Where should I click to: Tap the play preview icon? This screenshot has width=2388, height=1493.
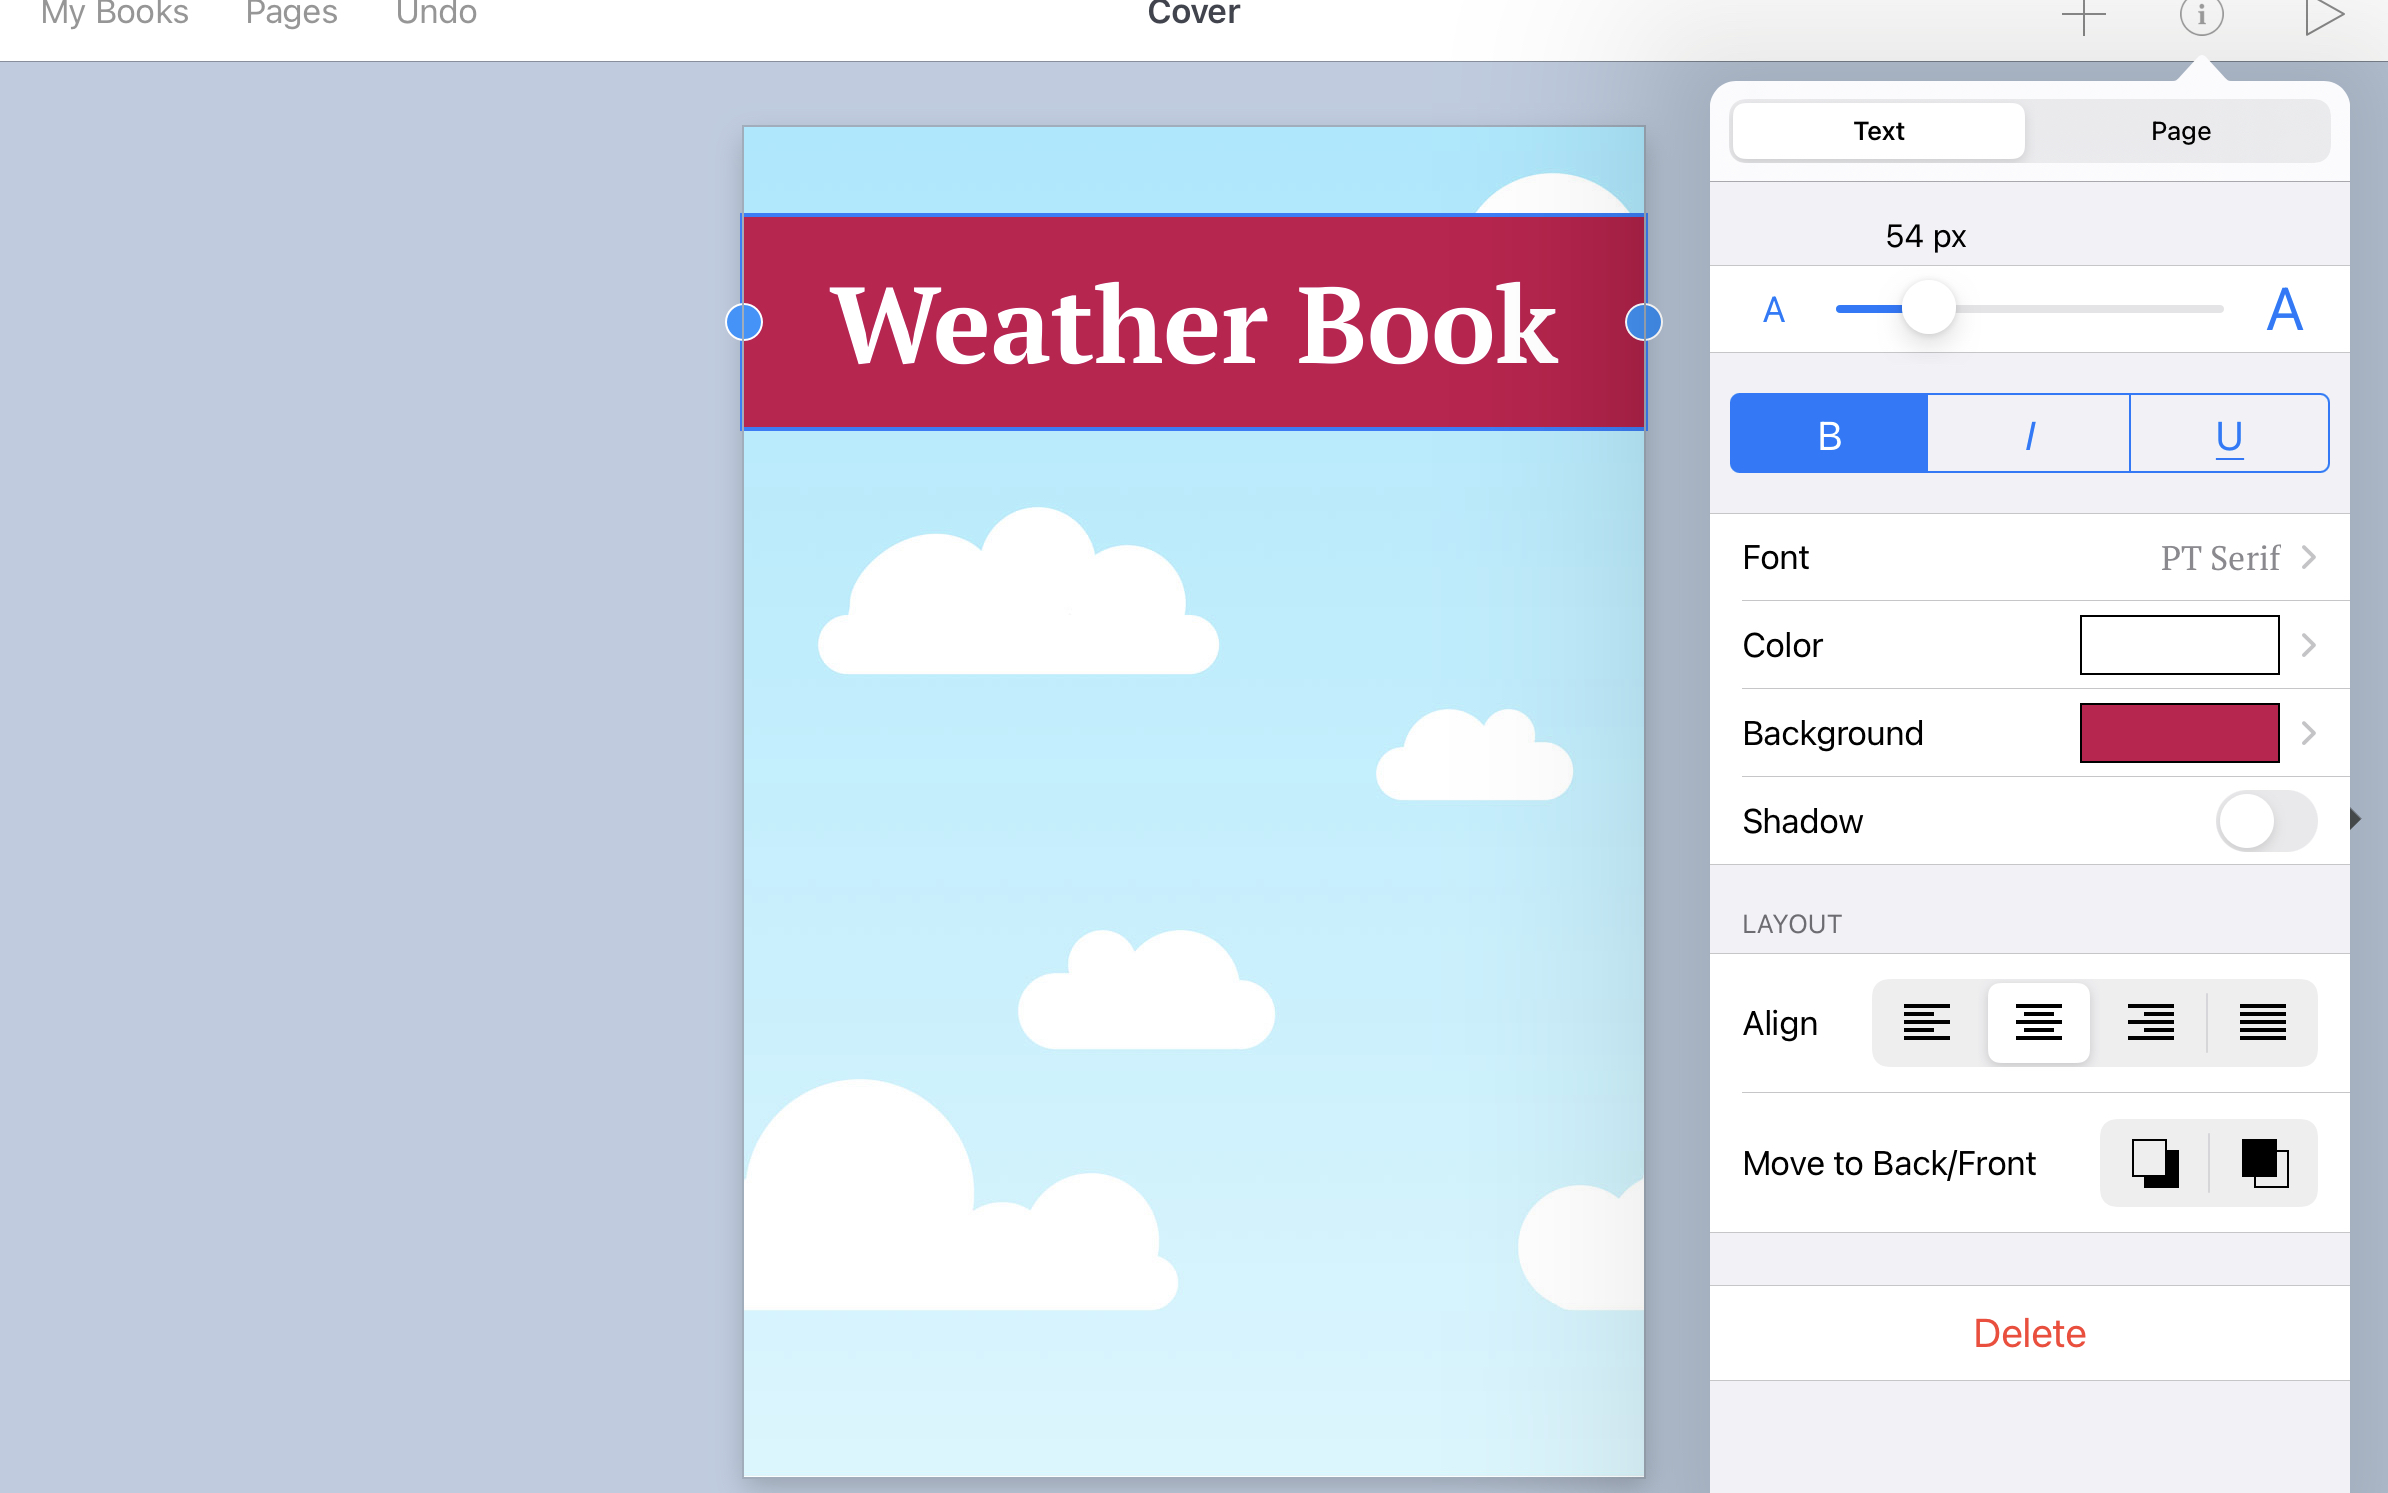(2324, 16)
